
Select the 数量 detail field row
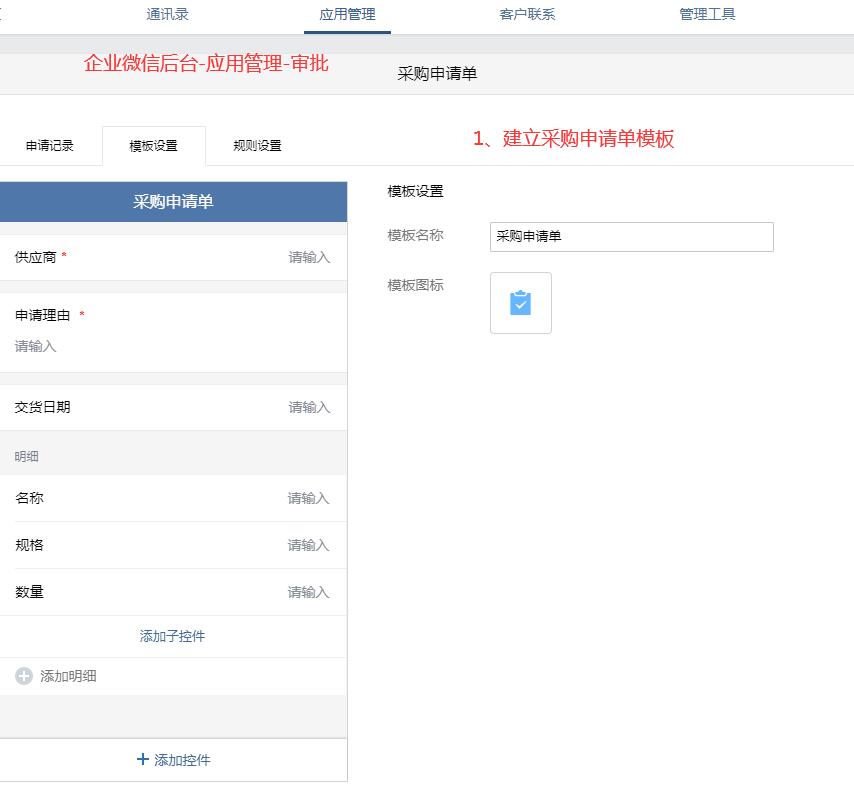174,592
